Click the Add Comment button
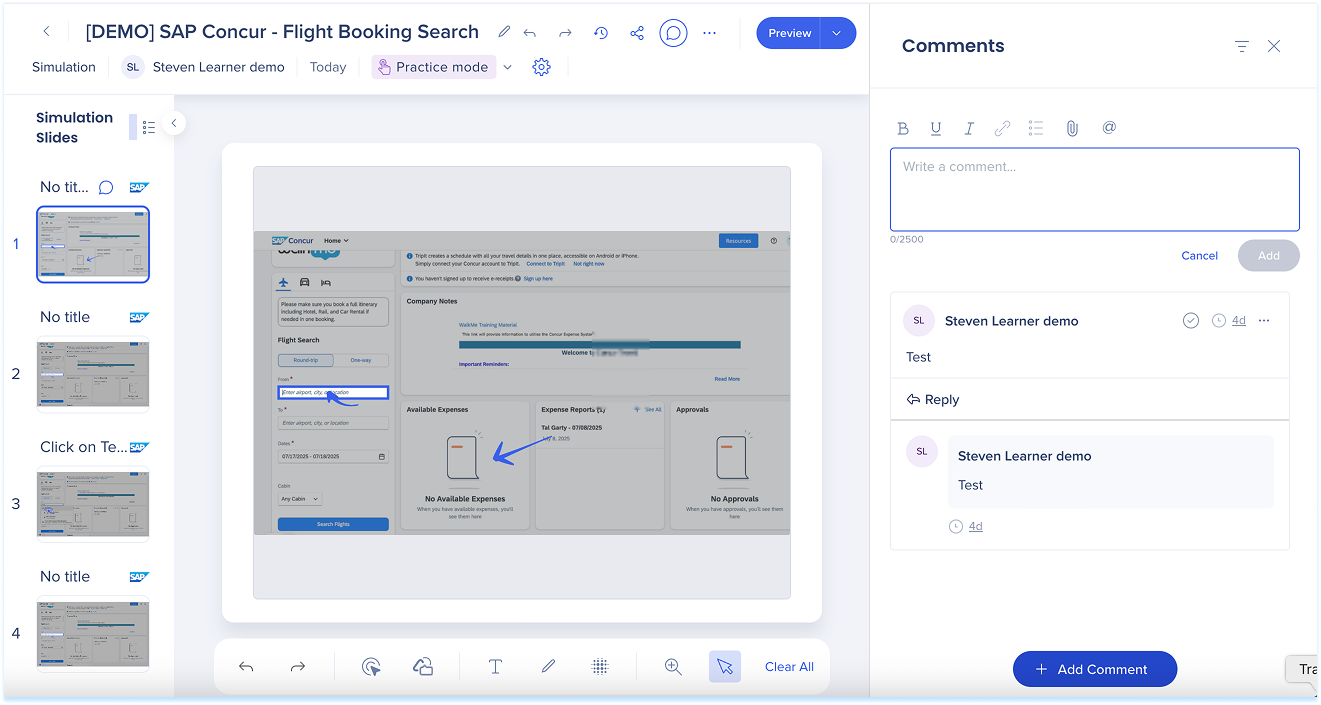Image resolution: width=1321 pixels, height=705 pixels. 1094,669
